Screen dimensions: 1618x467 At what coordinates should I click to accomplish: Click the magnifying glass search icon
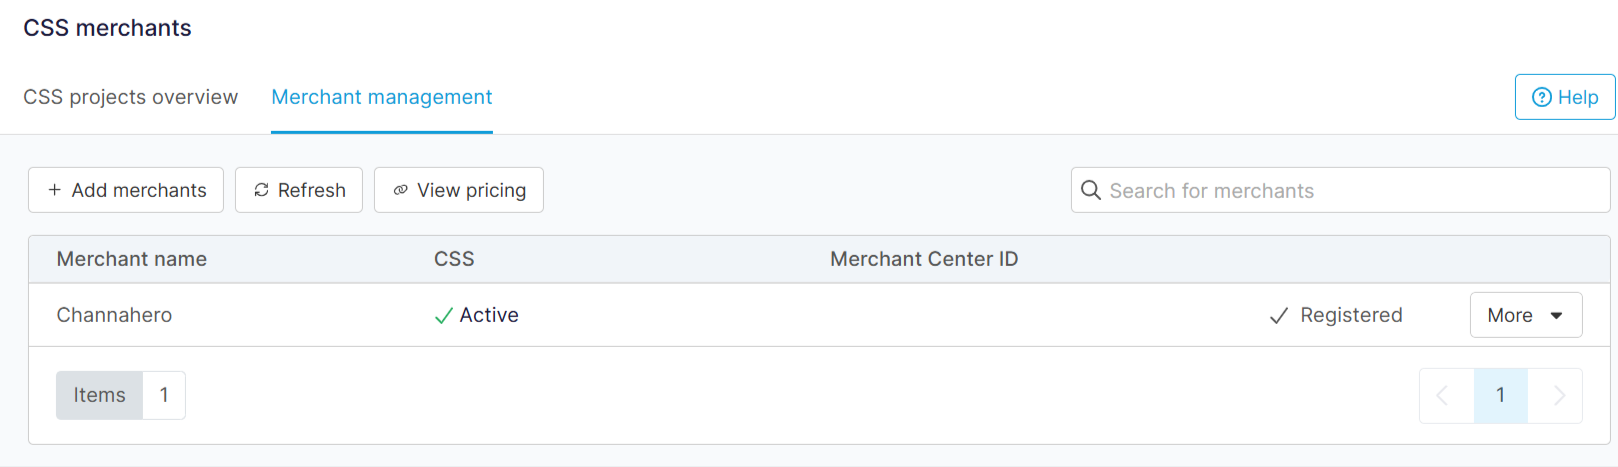pyautogui.click(x=1091, y=190)
